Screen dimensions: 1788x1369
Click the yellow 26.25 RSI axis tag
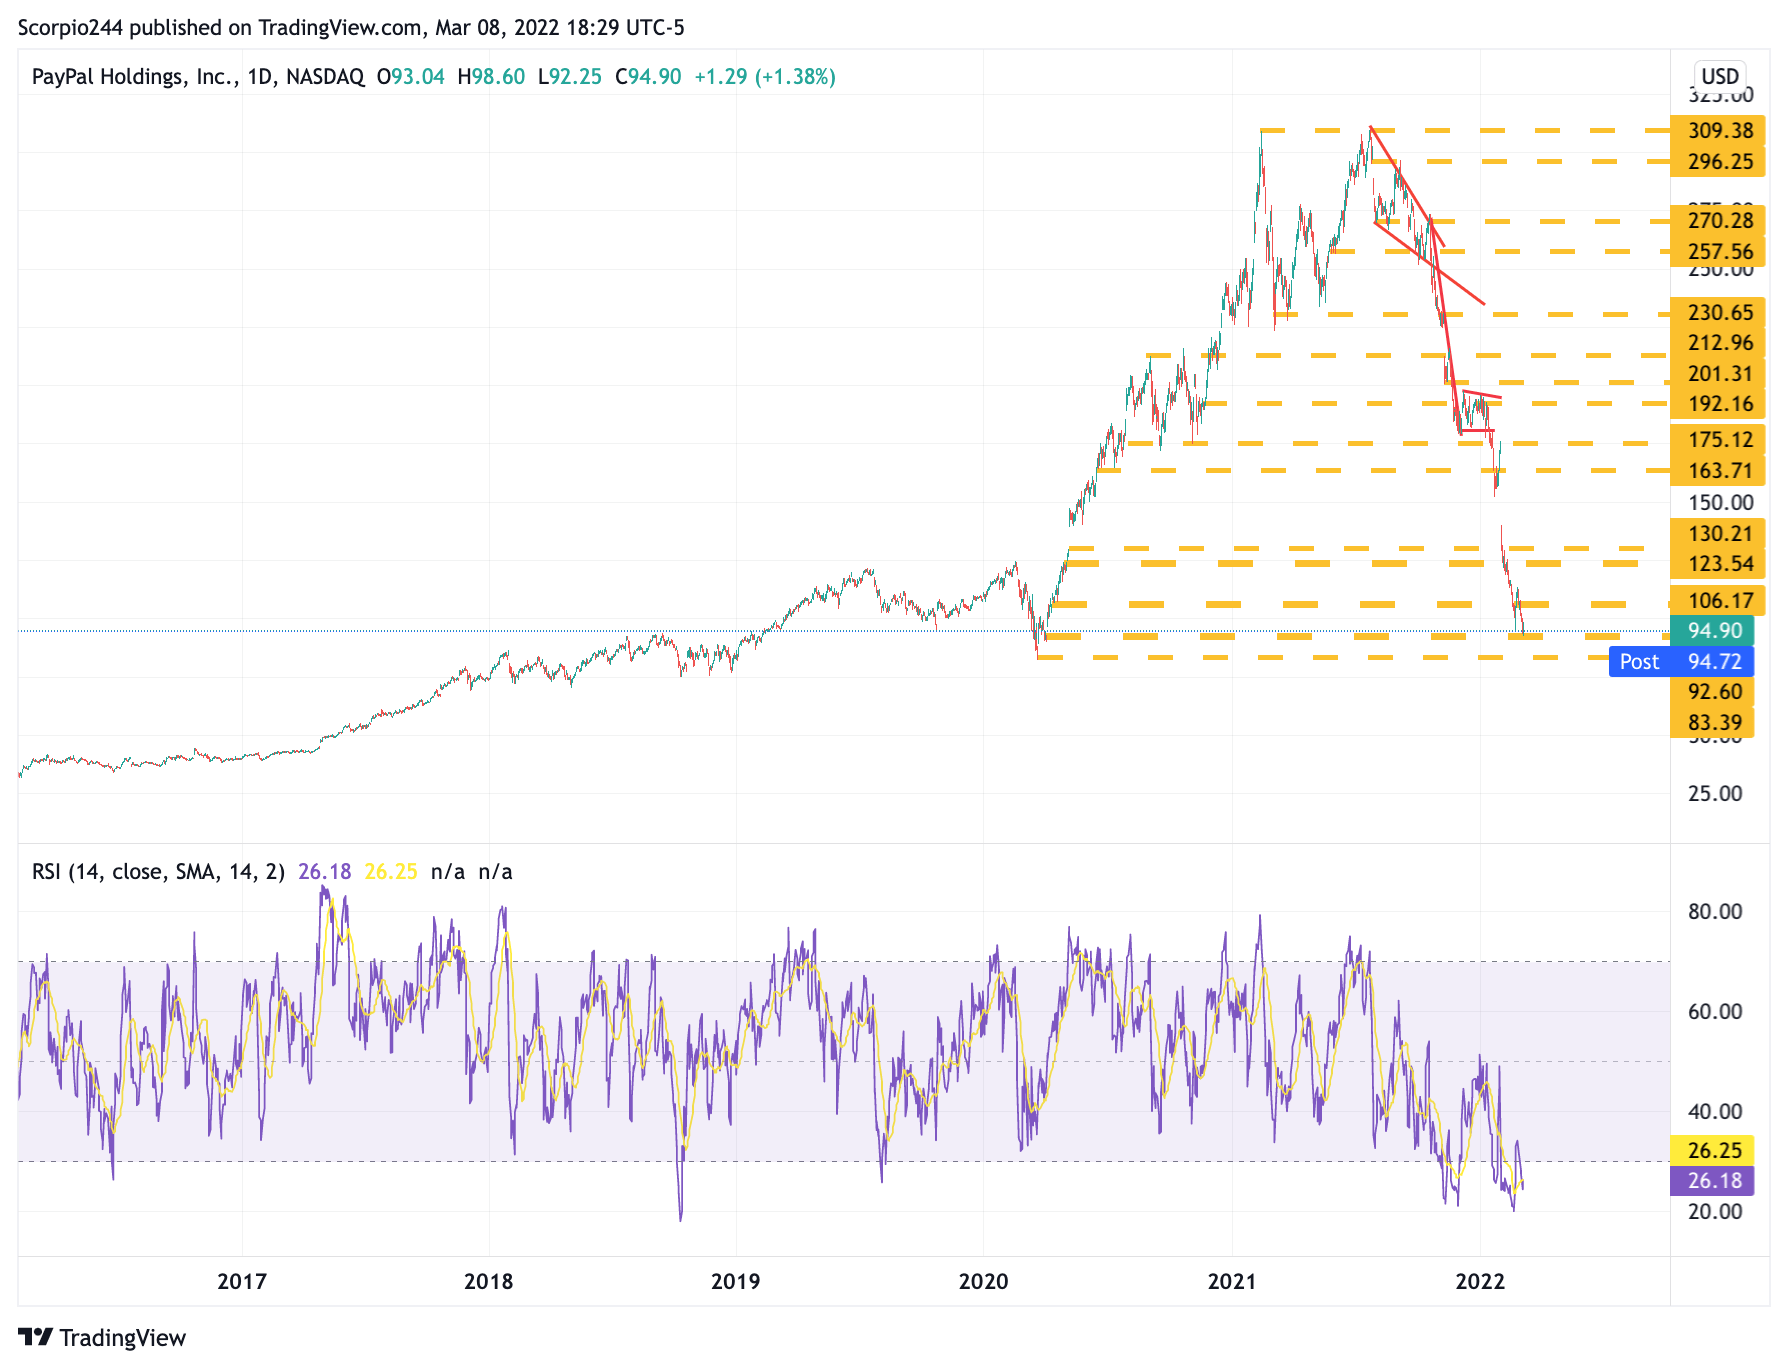click(1712, 1151)
